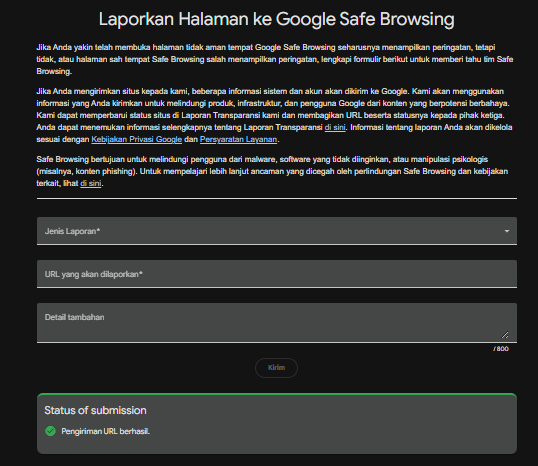The image size is (538, 466).
Task: Focus the URL yang akan dilaporkan field
Action: (x=277, y=274)
